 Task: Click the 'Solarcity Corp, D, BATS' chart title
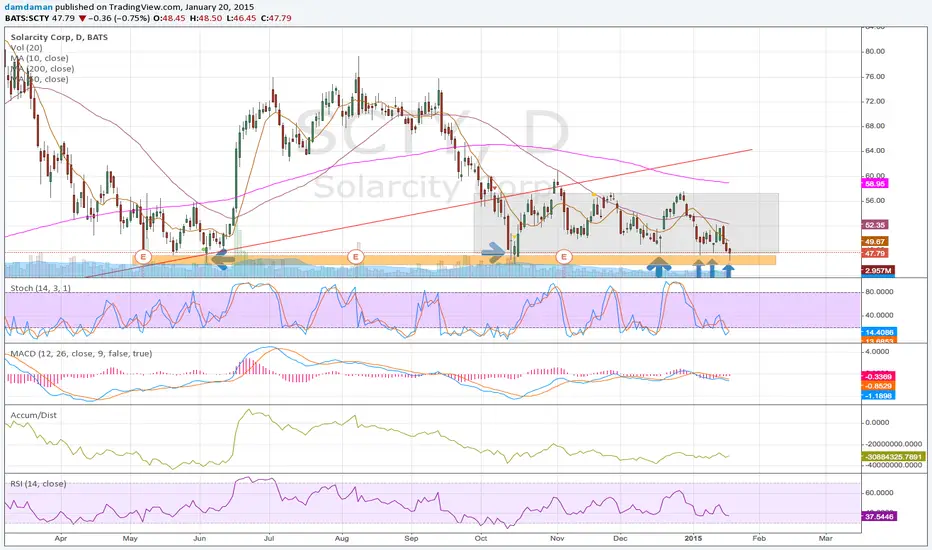point(59,37)
